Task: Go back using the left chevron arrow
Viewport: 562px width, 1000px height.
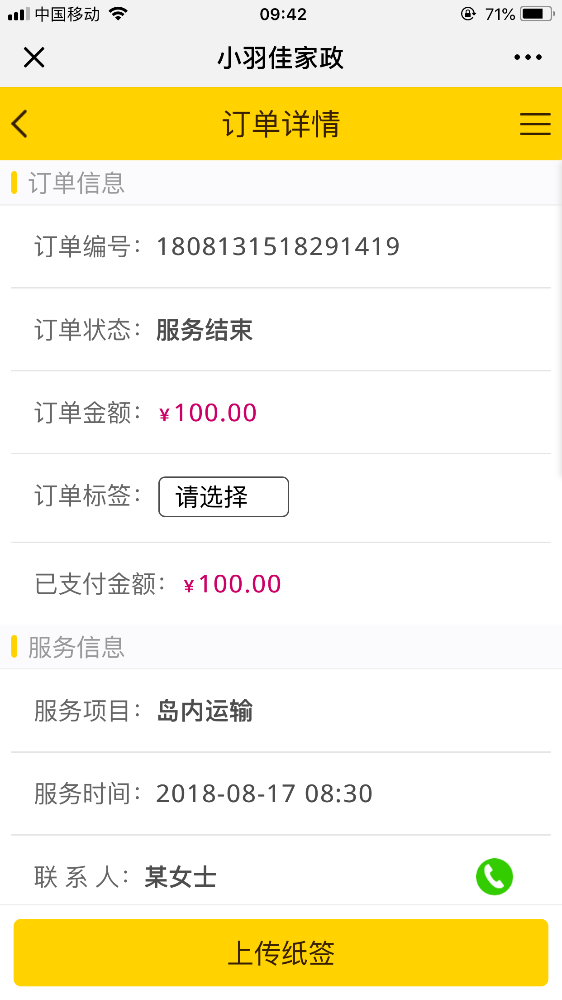Action: (20, 124)
